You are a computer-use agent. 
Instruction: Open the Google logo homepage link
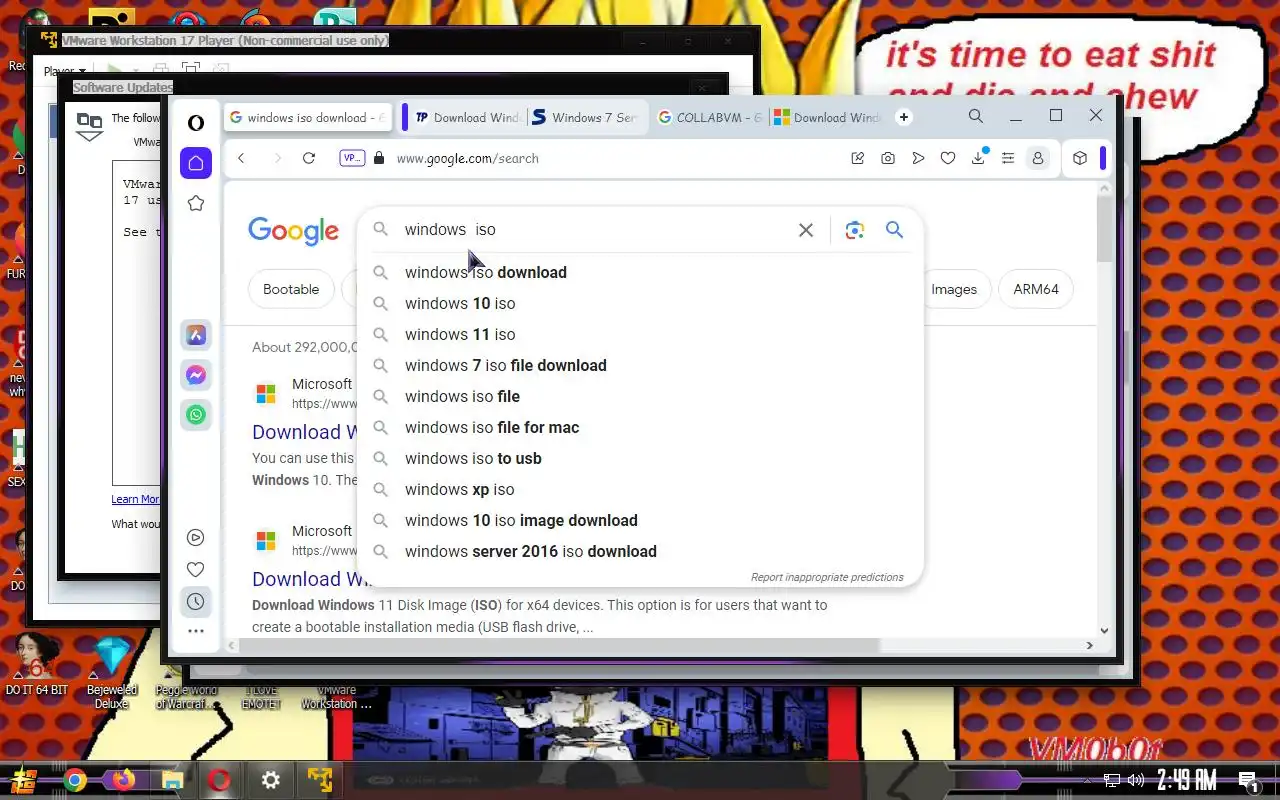293,231
